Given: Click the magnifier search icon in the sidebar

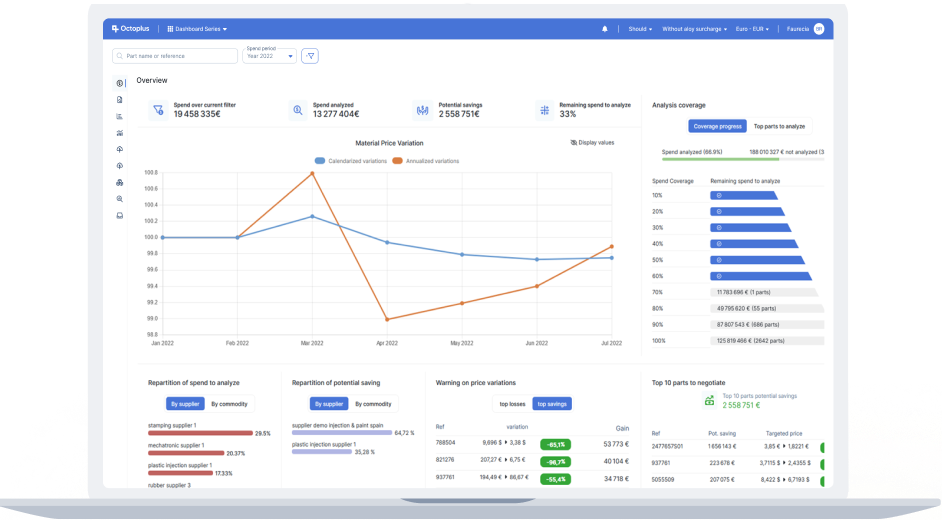Looking at the screenshot, I should [120, 199].
